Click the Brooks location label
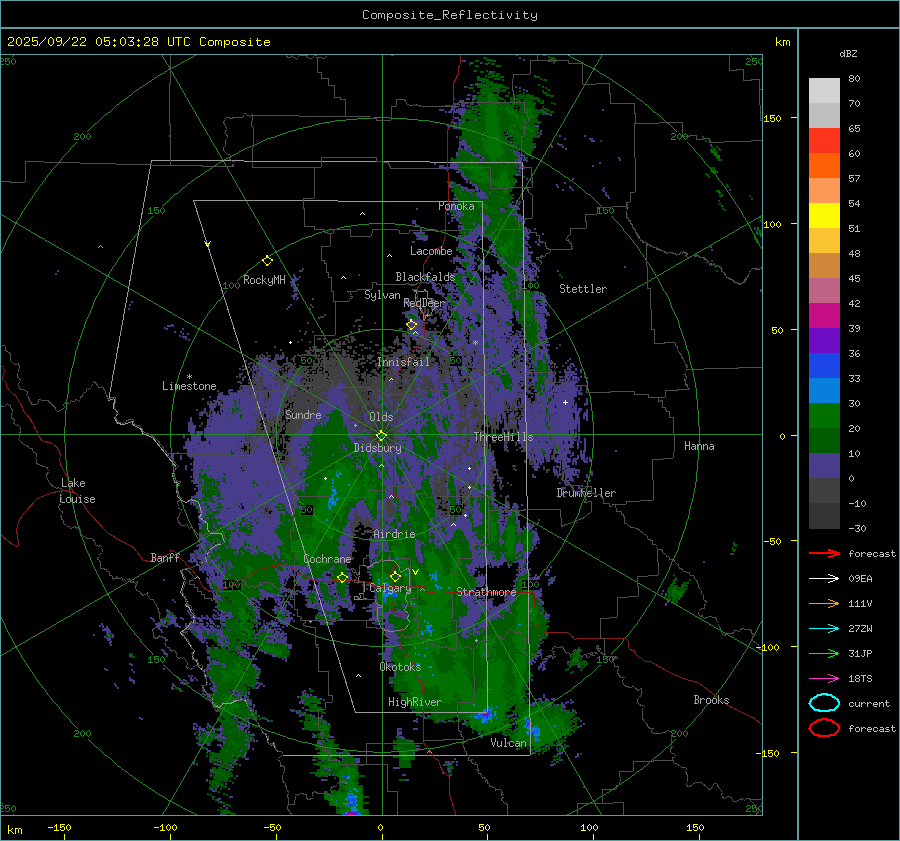This screenshot has height=841, width=900. [711, 700]
